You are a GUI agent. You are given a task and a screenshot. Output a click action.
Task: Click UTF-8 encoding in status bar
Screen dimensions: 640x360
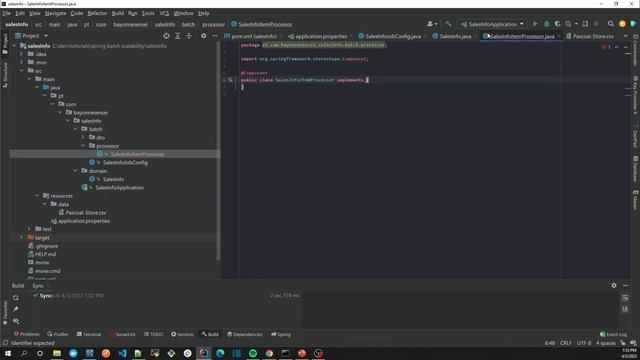[584, 343]
